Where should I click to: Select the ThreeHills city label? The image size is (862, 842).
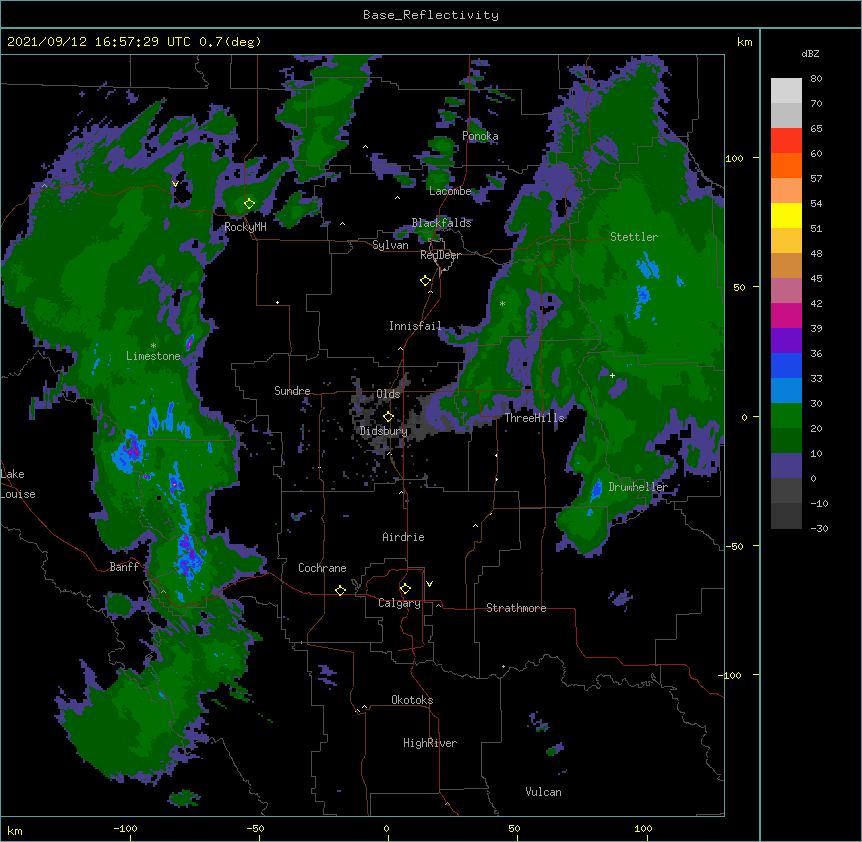(534, 418)
